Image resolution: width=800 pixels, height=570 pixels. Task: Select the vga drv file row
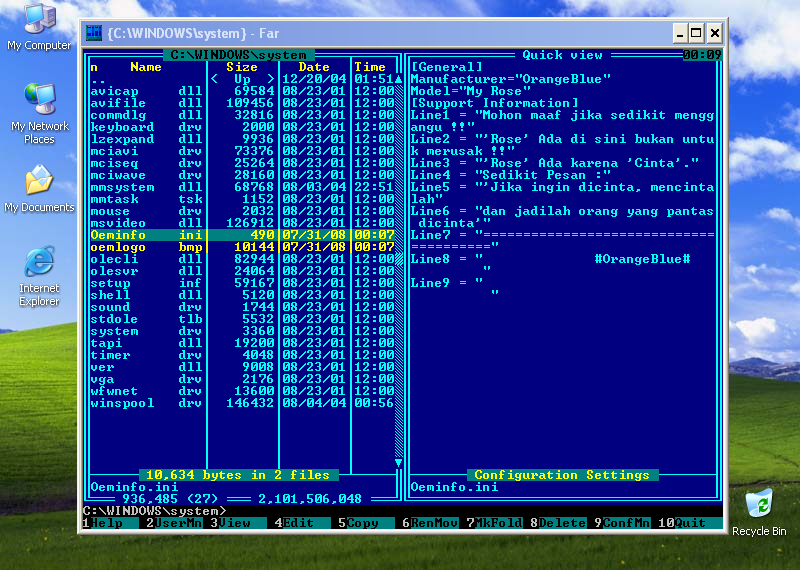tap(242, 379)
